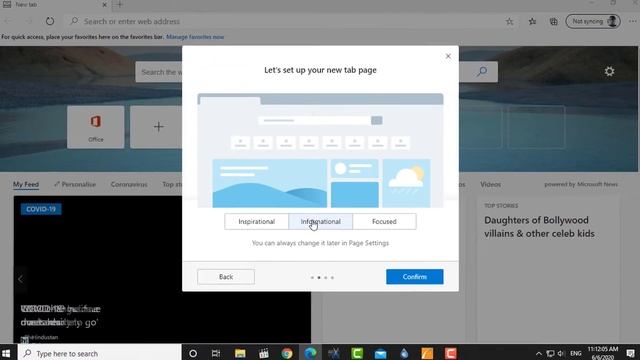This screenshot has height=360, width=640.
Task: Click the Type here to search box
Action: point(100,353)
